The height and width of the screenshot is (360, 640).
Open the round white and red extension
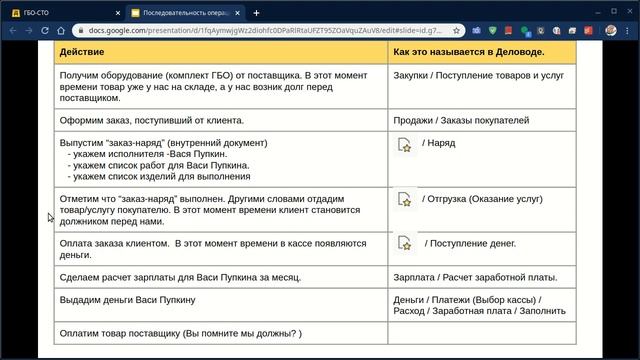(556, 31)
